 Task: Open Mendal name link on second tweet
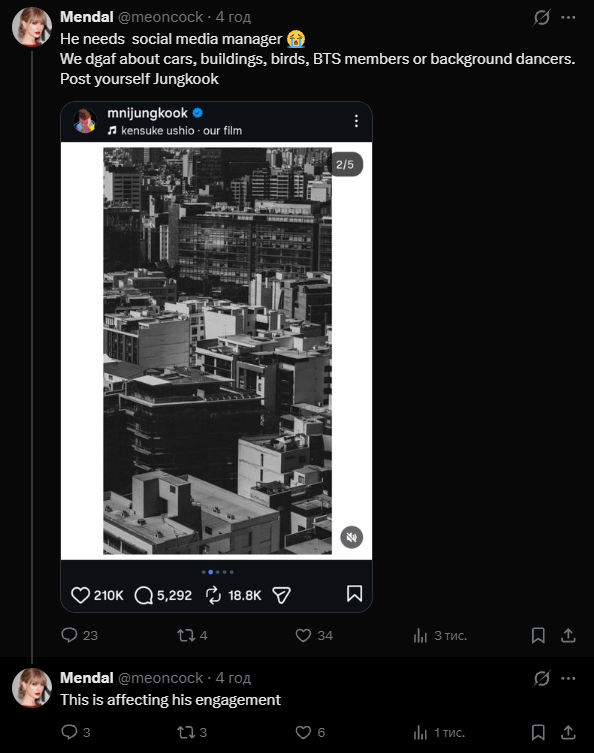coord(87,678)
